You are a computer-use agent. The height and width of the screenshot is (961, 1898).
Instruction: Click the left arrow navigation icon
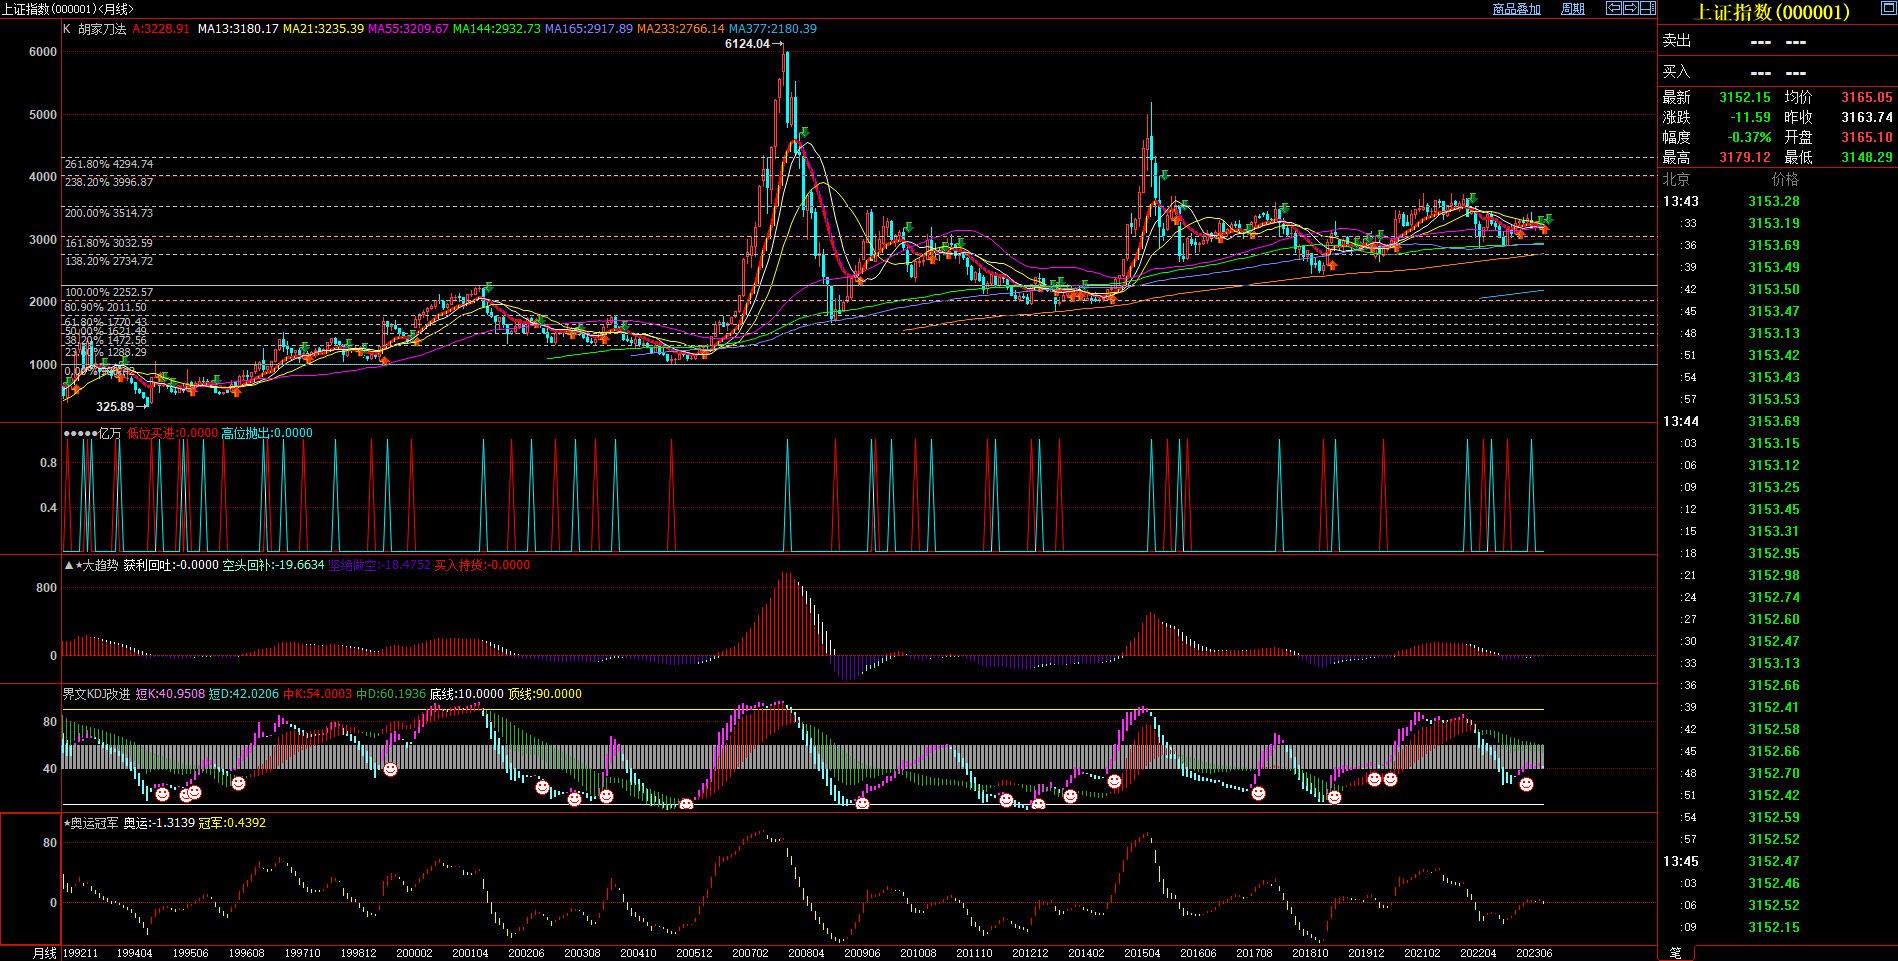click(x=1613, y=8)
